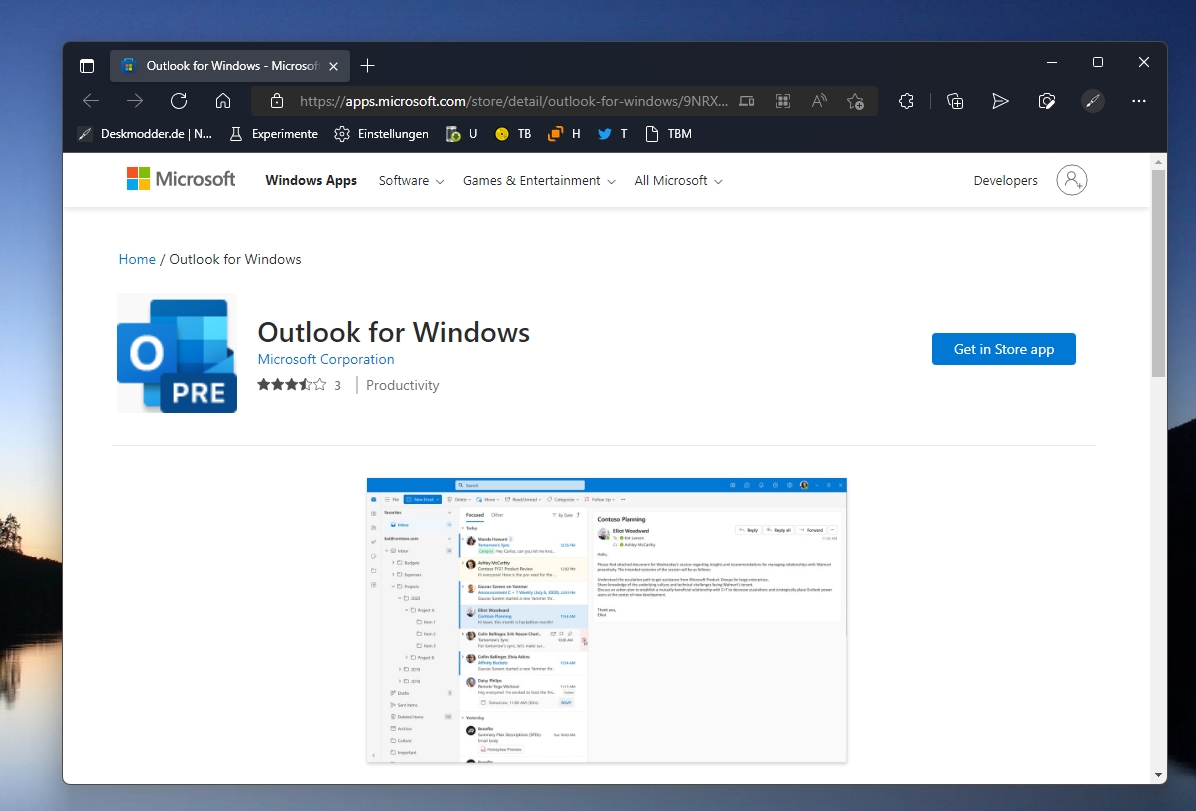
Task: Open the H bookmark
Action: (x=564, y=134)
